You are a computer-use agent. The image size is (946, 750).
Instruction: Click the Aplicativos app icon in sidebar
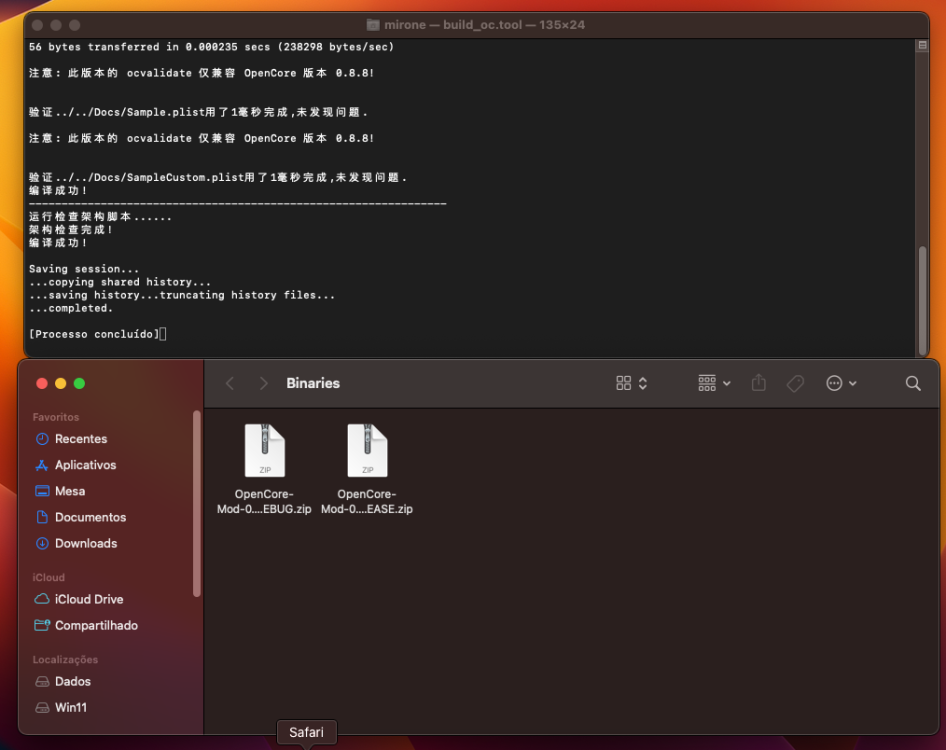pos(42,465)
